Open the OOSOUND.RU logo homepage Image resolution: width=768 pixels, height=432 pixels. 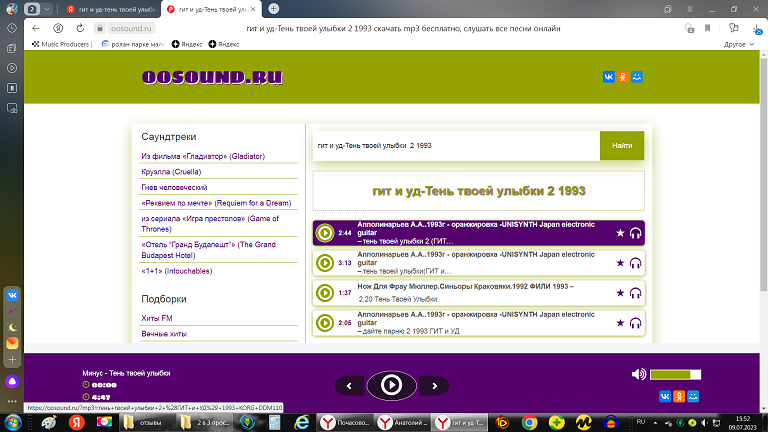(212, 77)
